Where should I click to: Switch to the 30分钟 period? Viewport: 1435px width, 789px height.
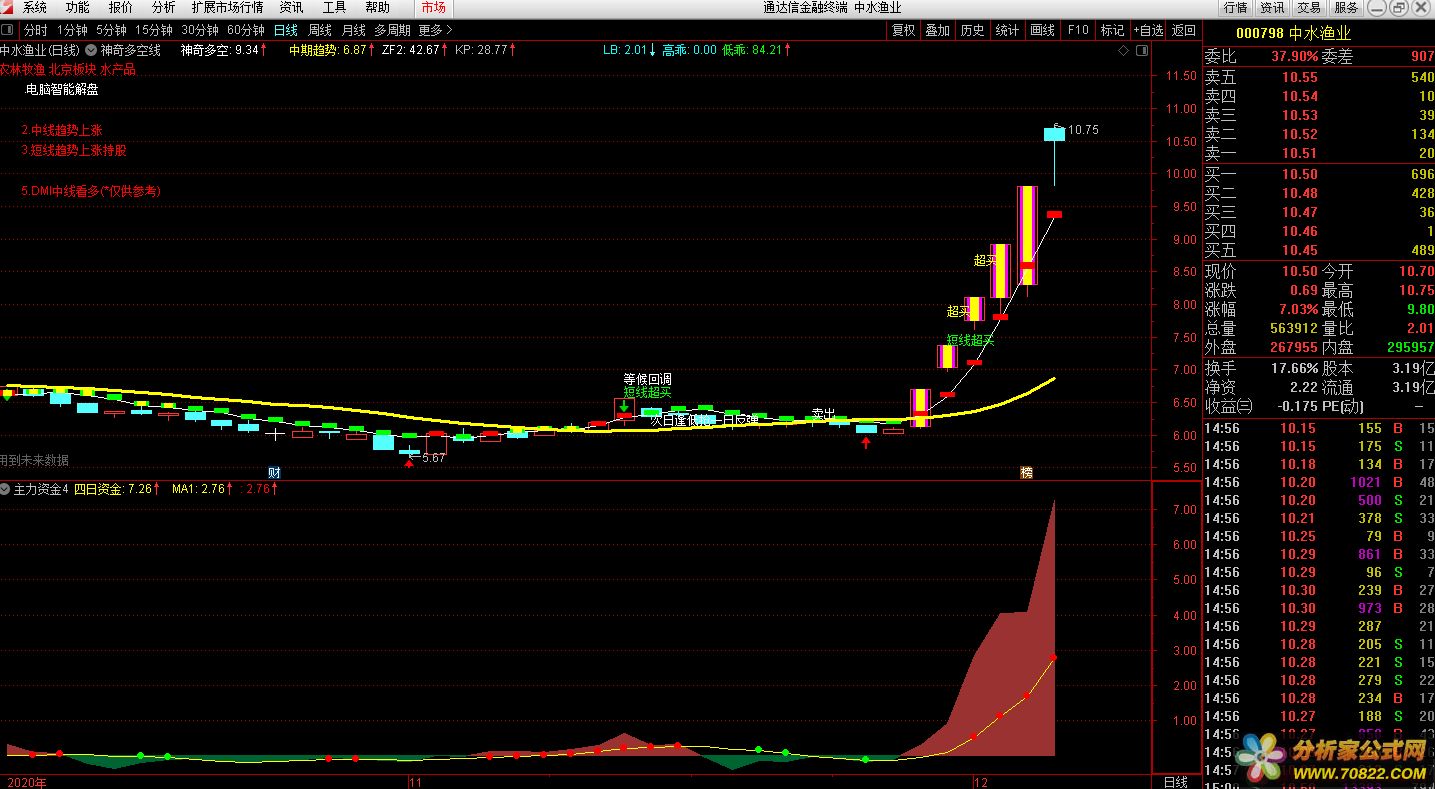tap(200, 30)
